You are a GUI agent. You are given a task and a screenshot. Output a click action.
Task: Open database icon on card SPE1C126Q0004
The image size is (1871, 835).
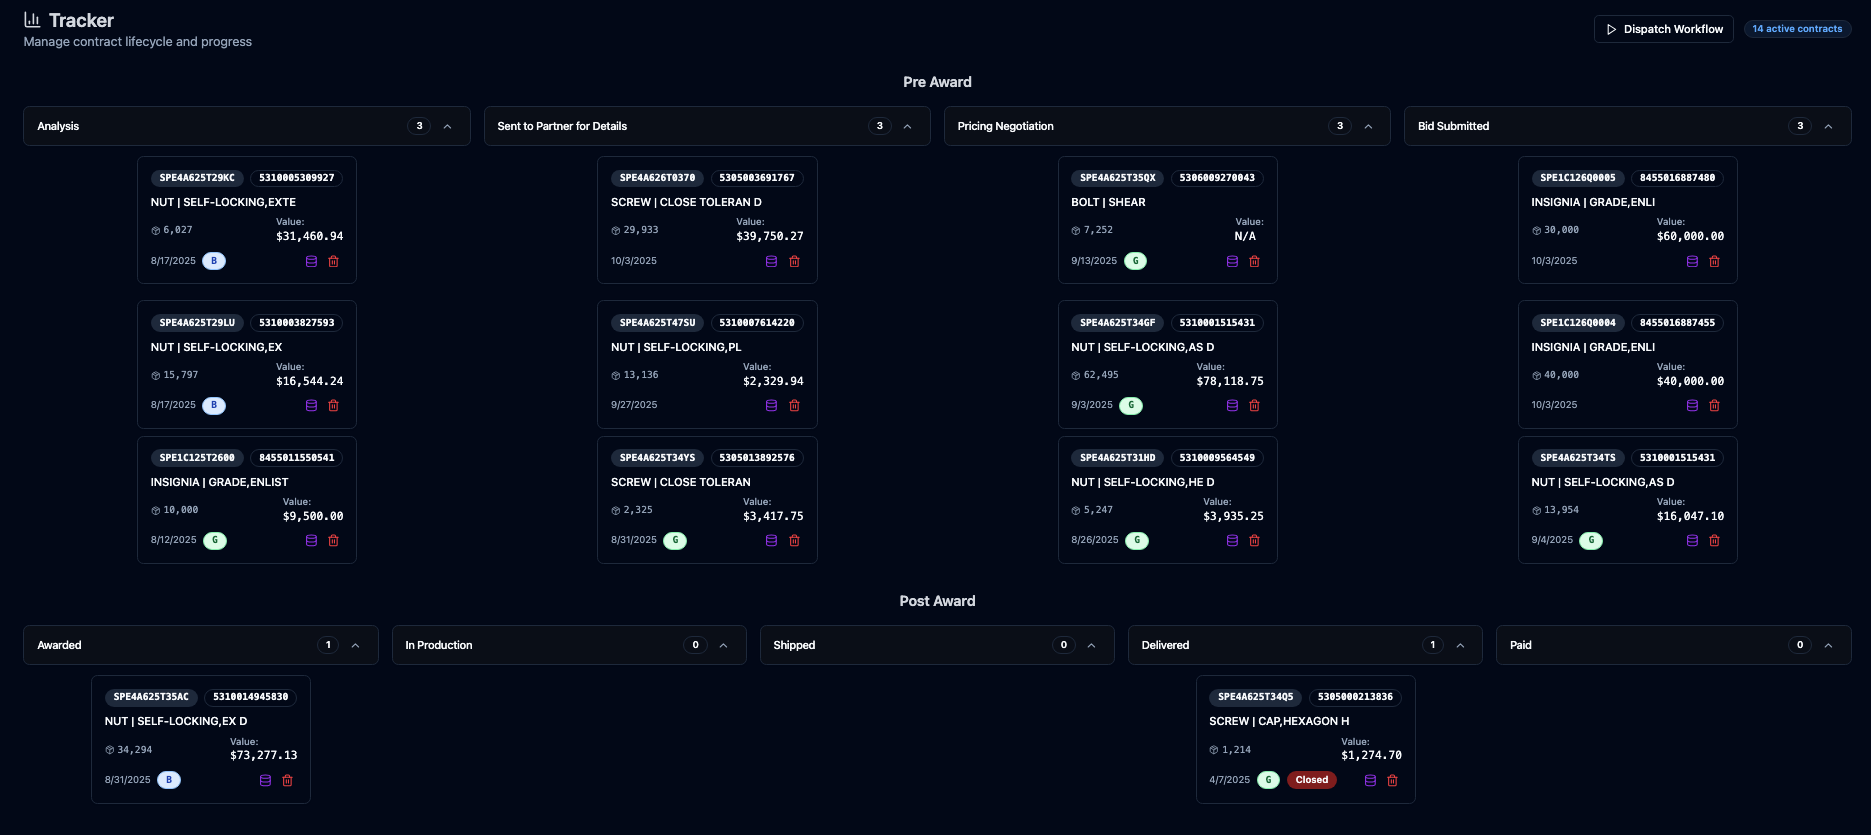pyautogui.click(x=1692, y=405)
